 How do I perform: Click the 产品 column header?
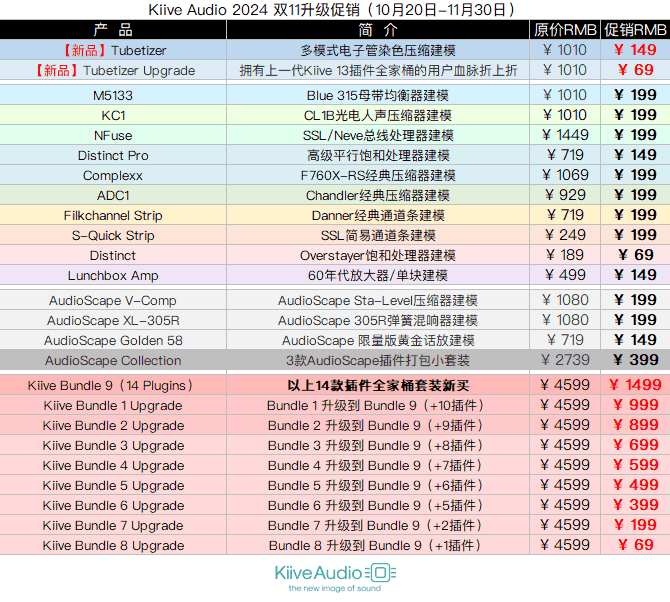(x=113, y=30)
